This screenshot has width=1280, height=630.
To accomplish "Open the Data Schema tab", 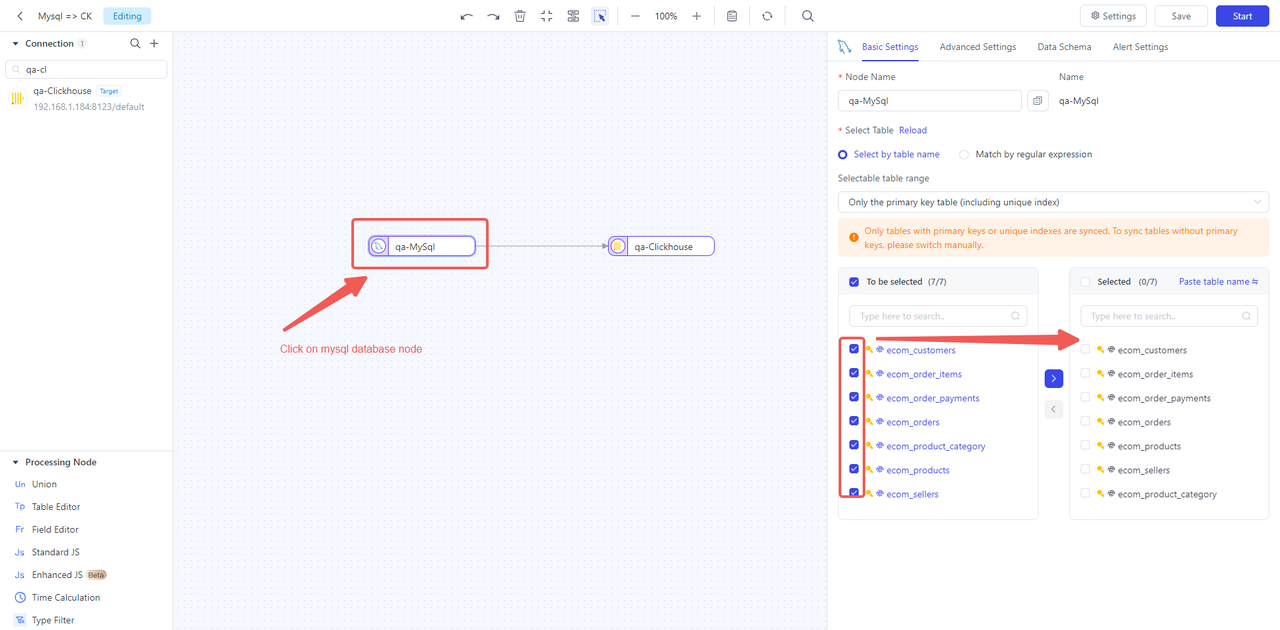I will coord(1064,47).
